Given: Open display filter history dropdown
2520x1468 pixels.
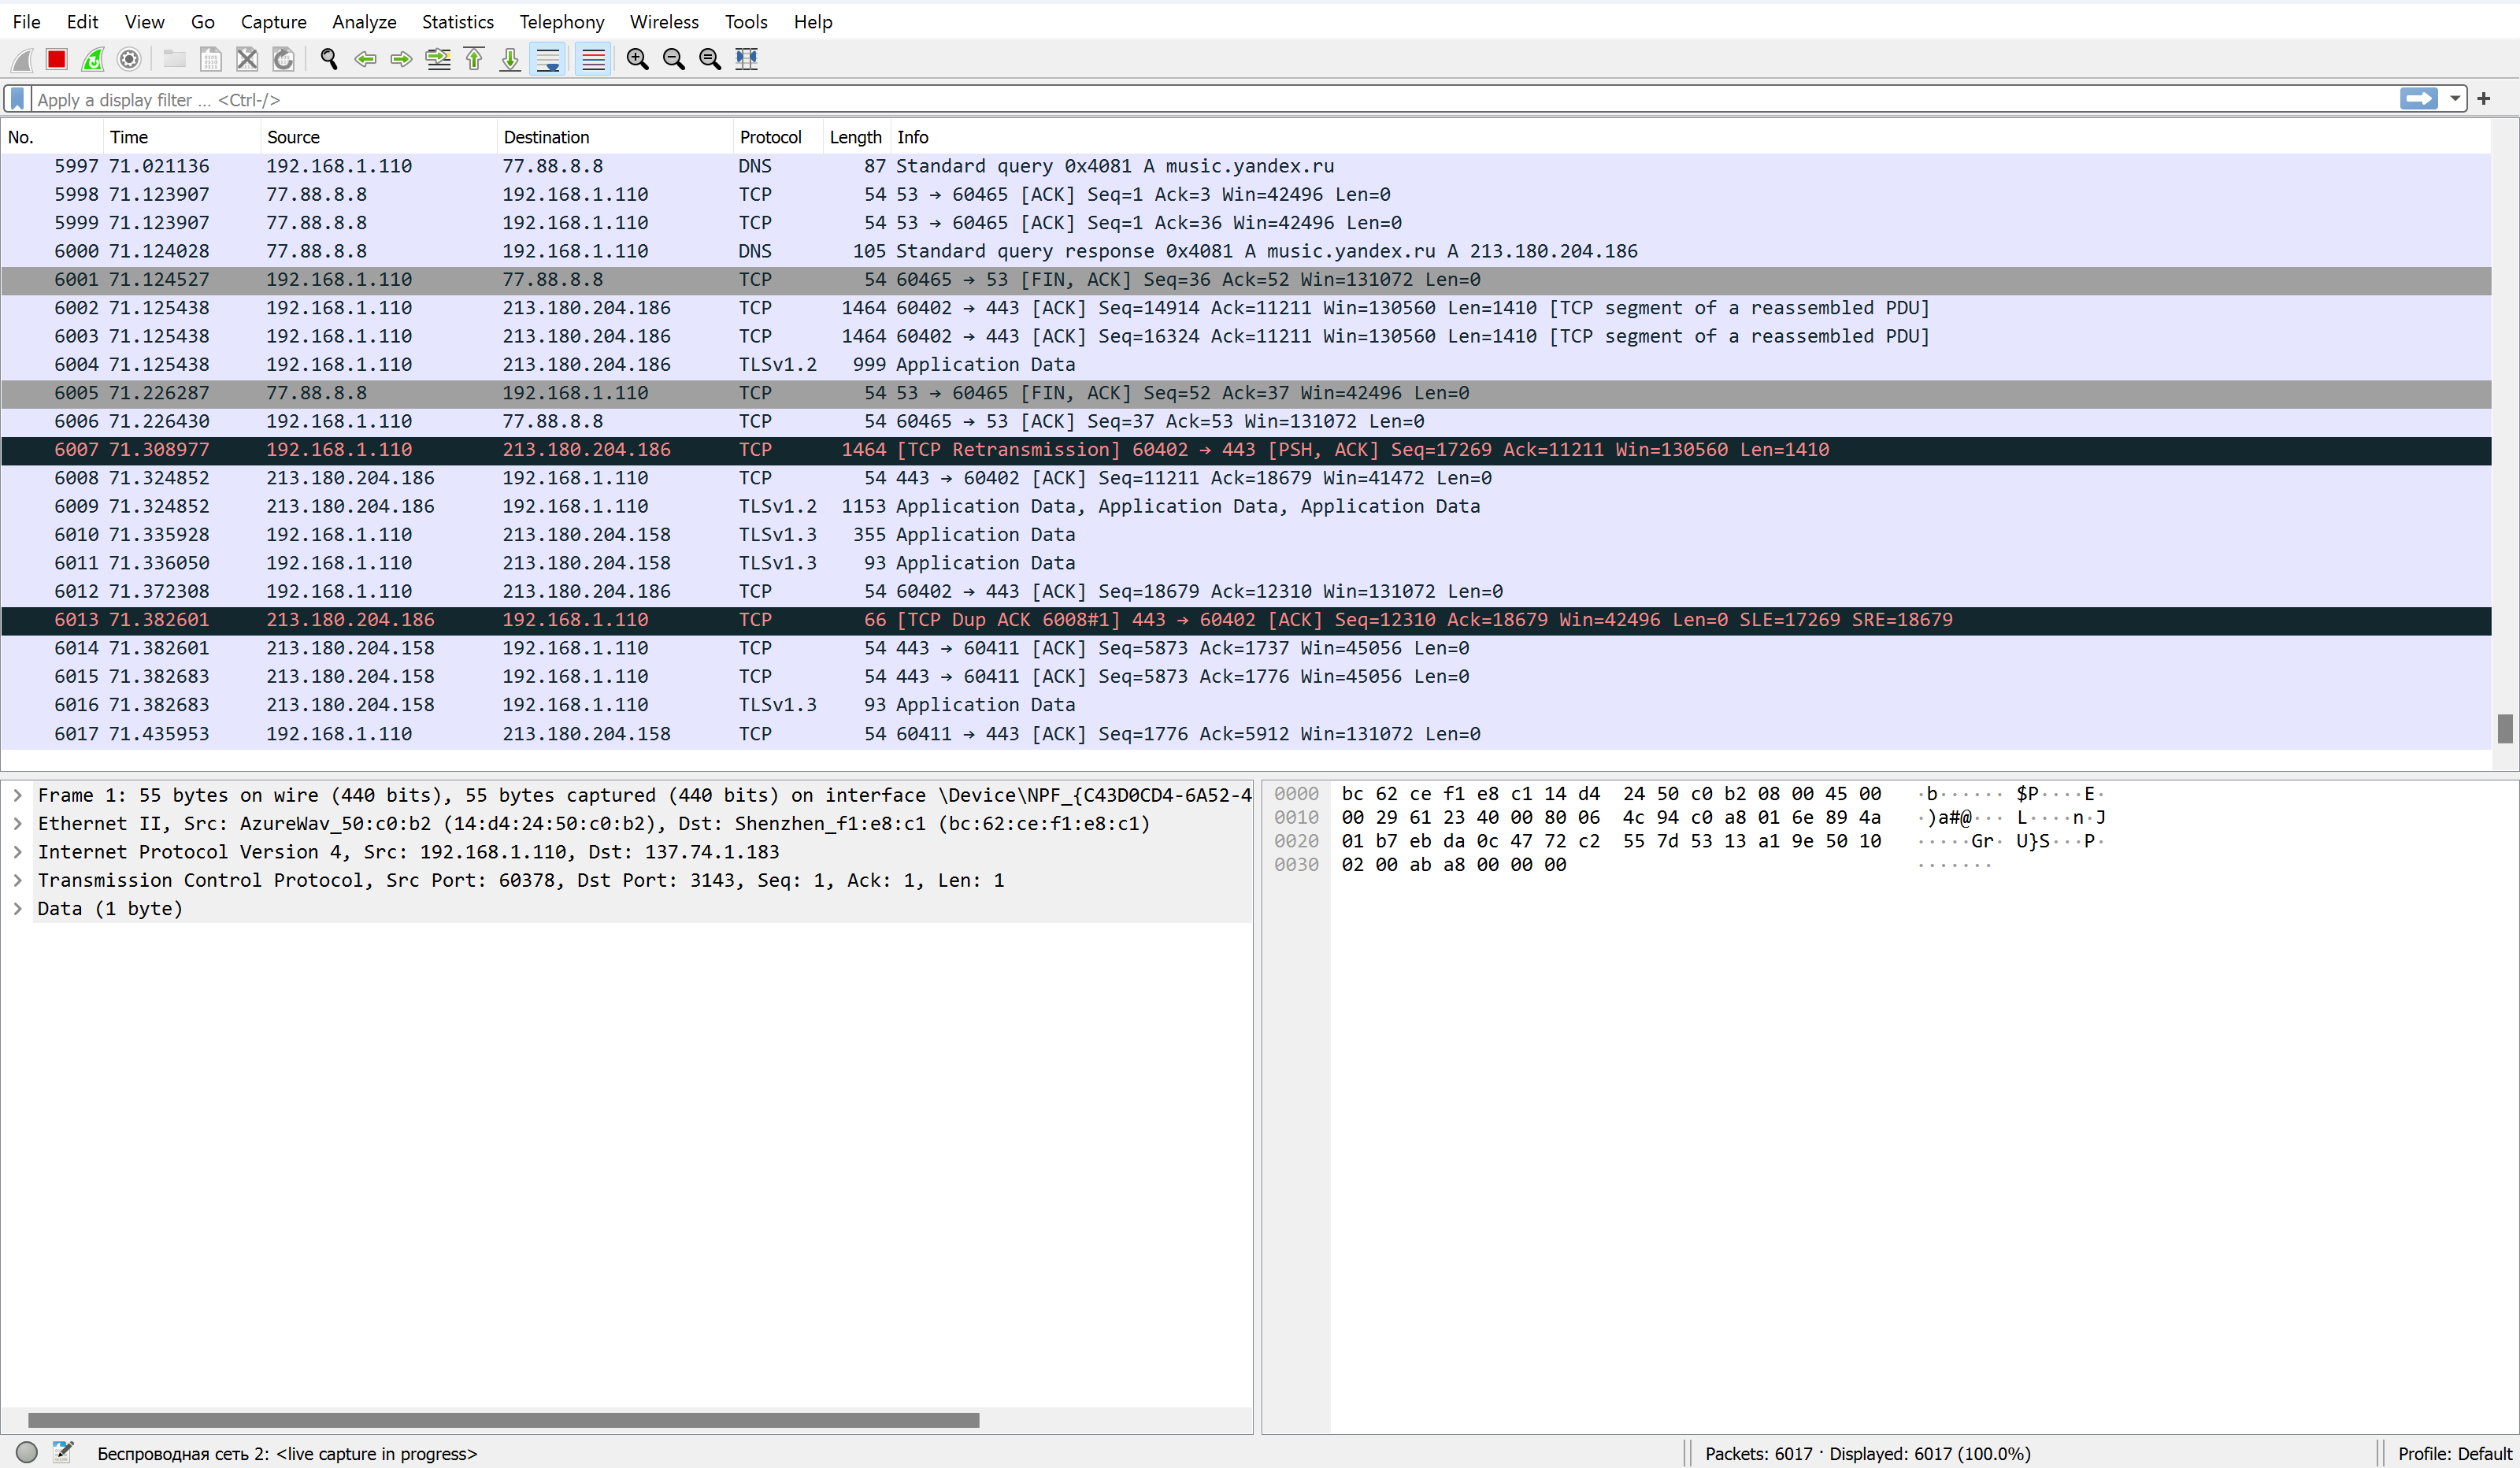Looking at the screenshot, I should (x=2455, y=98).
